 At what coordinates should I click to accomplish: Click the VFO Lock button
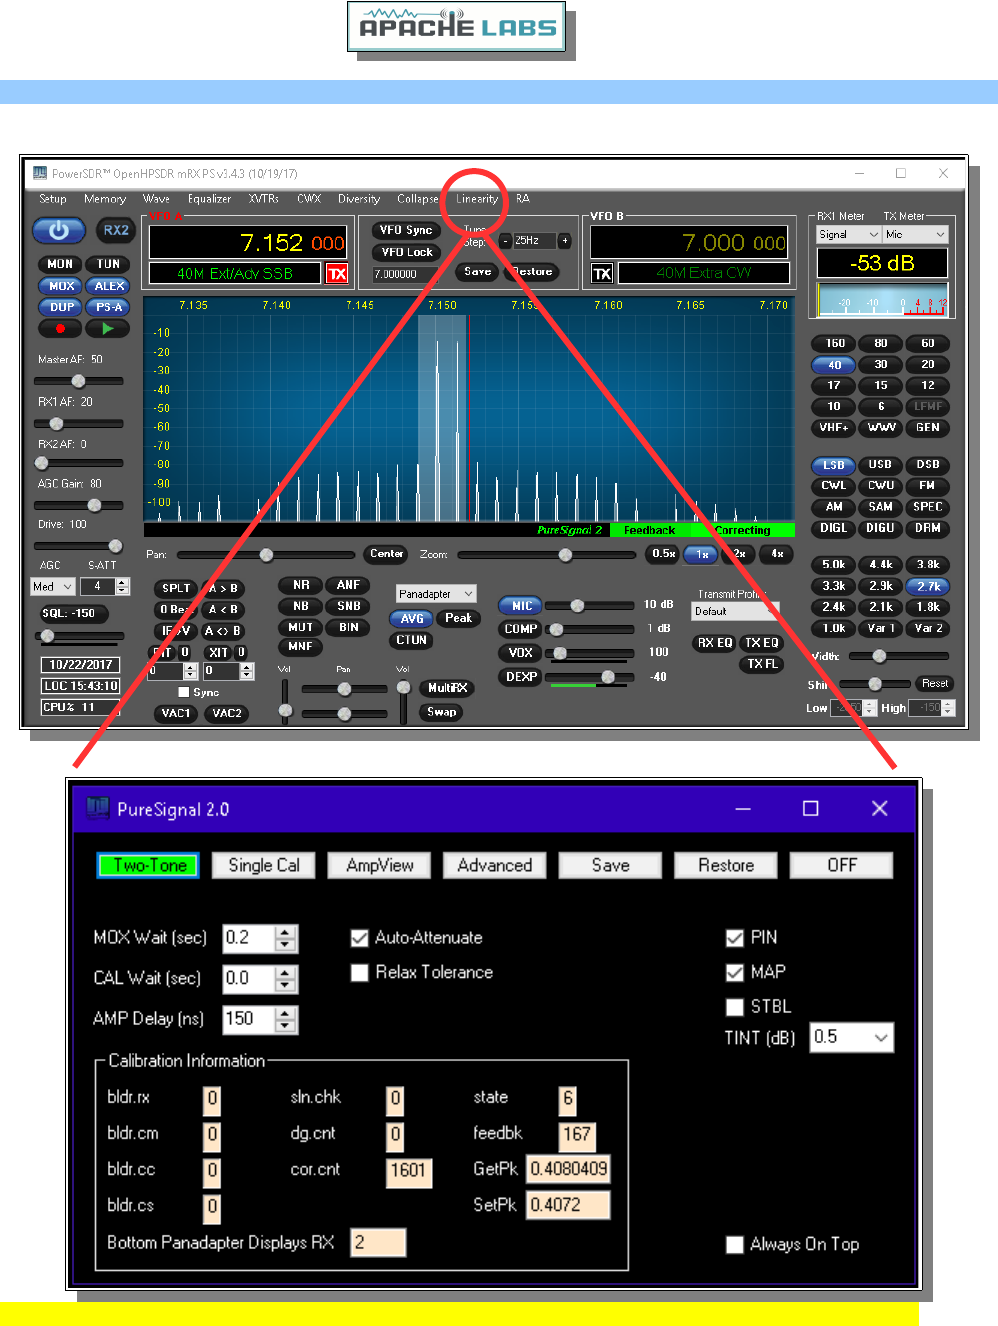tap(406, 252)
